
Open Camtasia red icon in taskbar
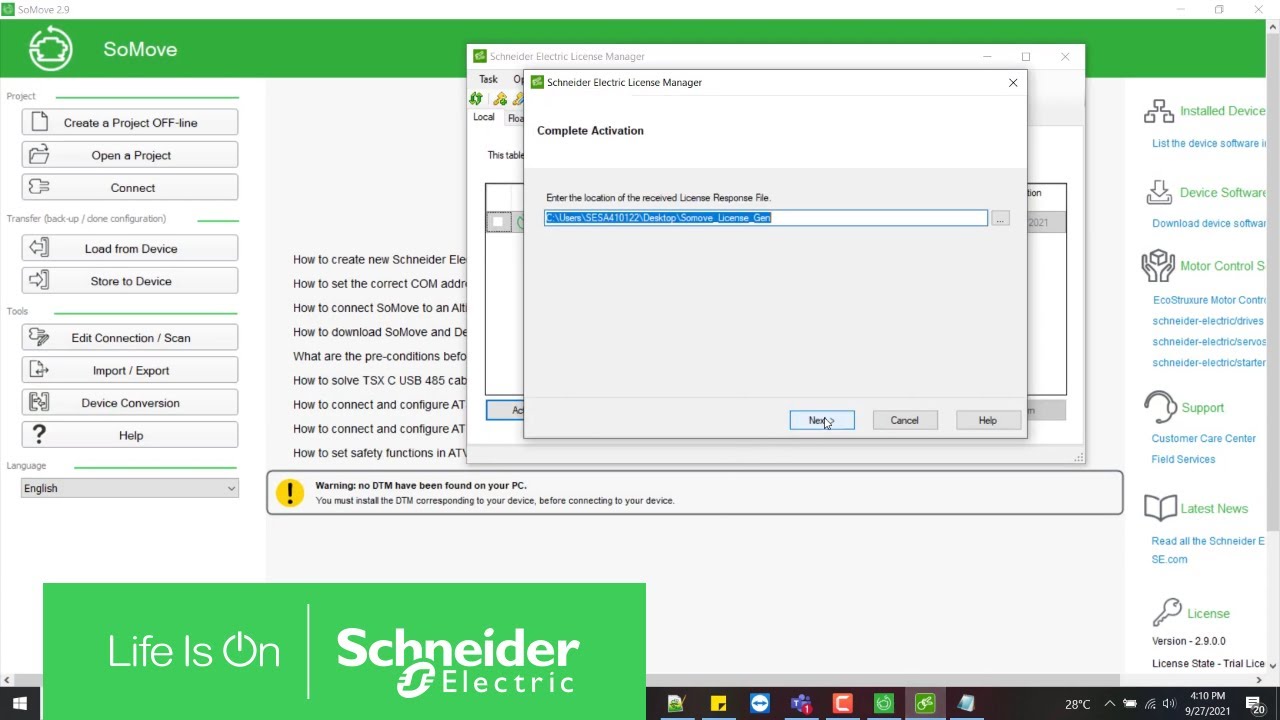(842, 704)
